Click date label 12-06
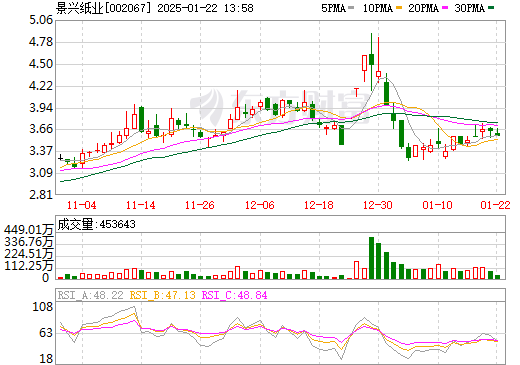 point(260,205)
